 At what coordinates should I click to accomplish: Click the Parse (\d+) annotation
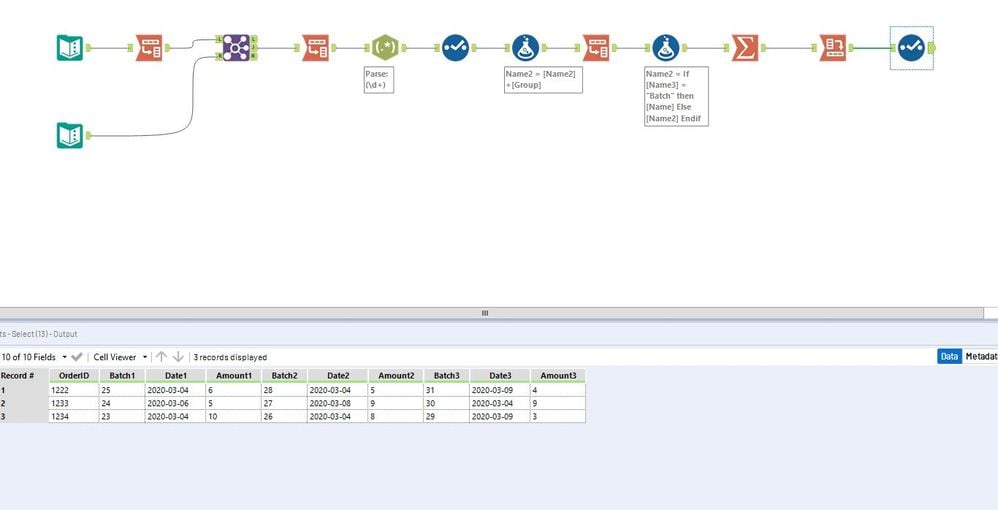coord(379,80)
